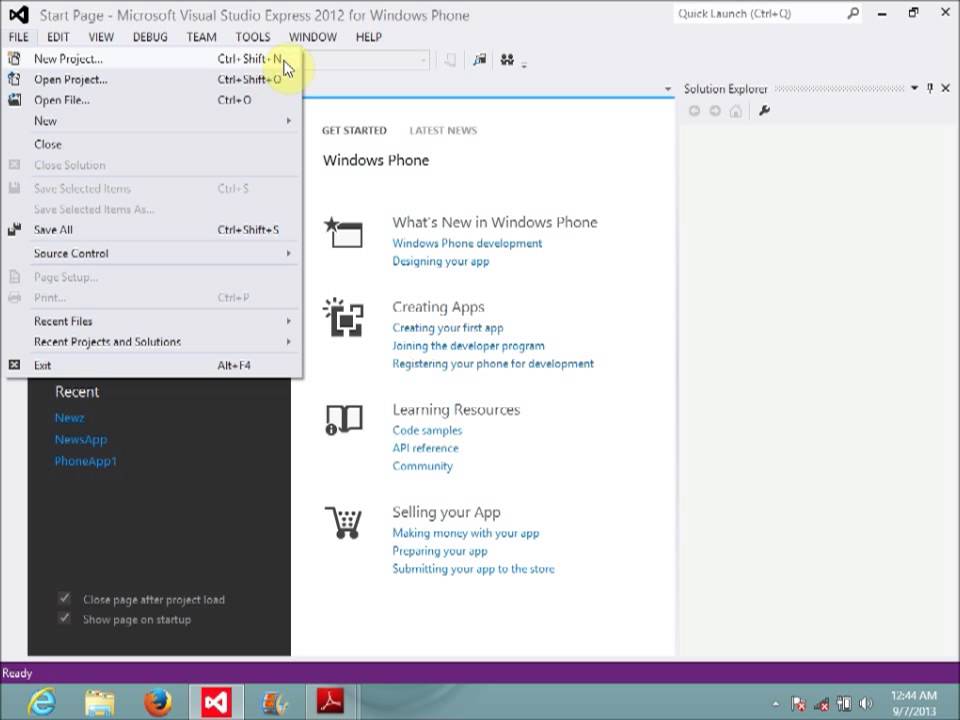Click Exit in the File menu
This screenshot has width=960, height=720.
pos(153,366)
